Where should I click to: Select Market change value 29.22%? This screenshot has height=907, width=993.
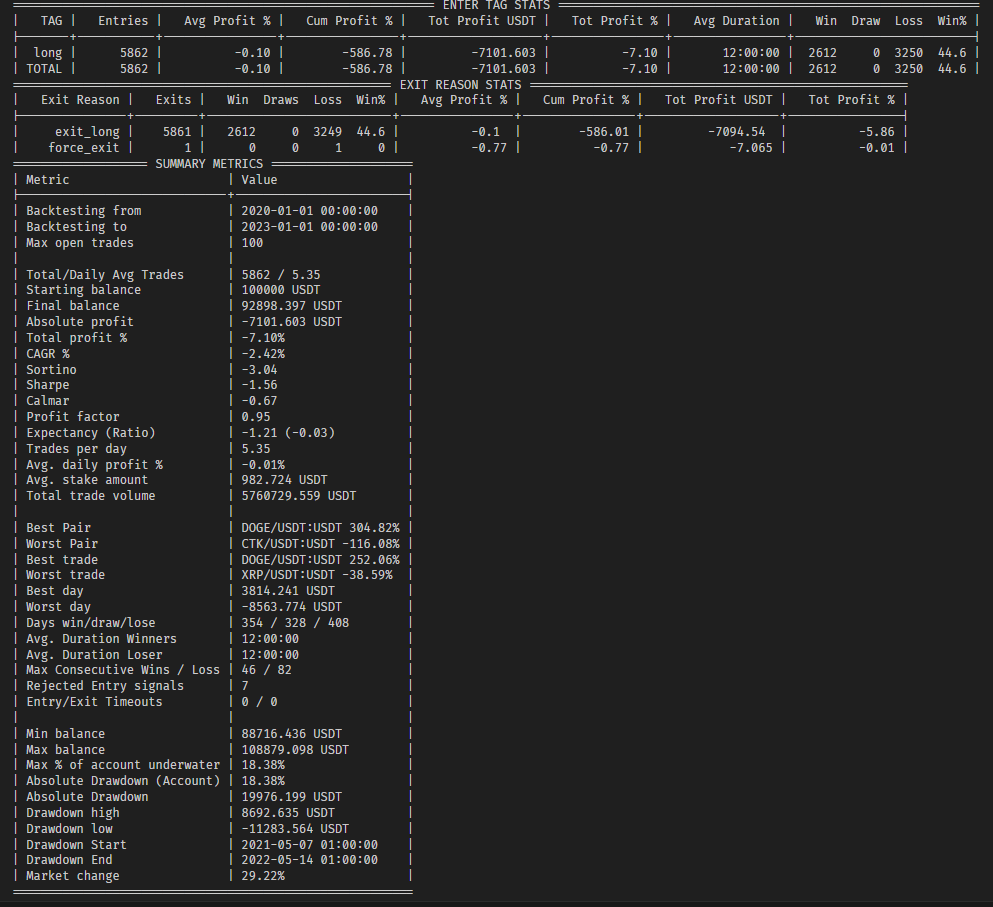[x=263, y=876]
